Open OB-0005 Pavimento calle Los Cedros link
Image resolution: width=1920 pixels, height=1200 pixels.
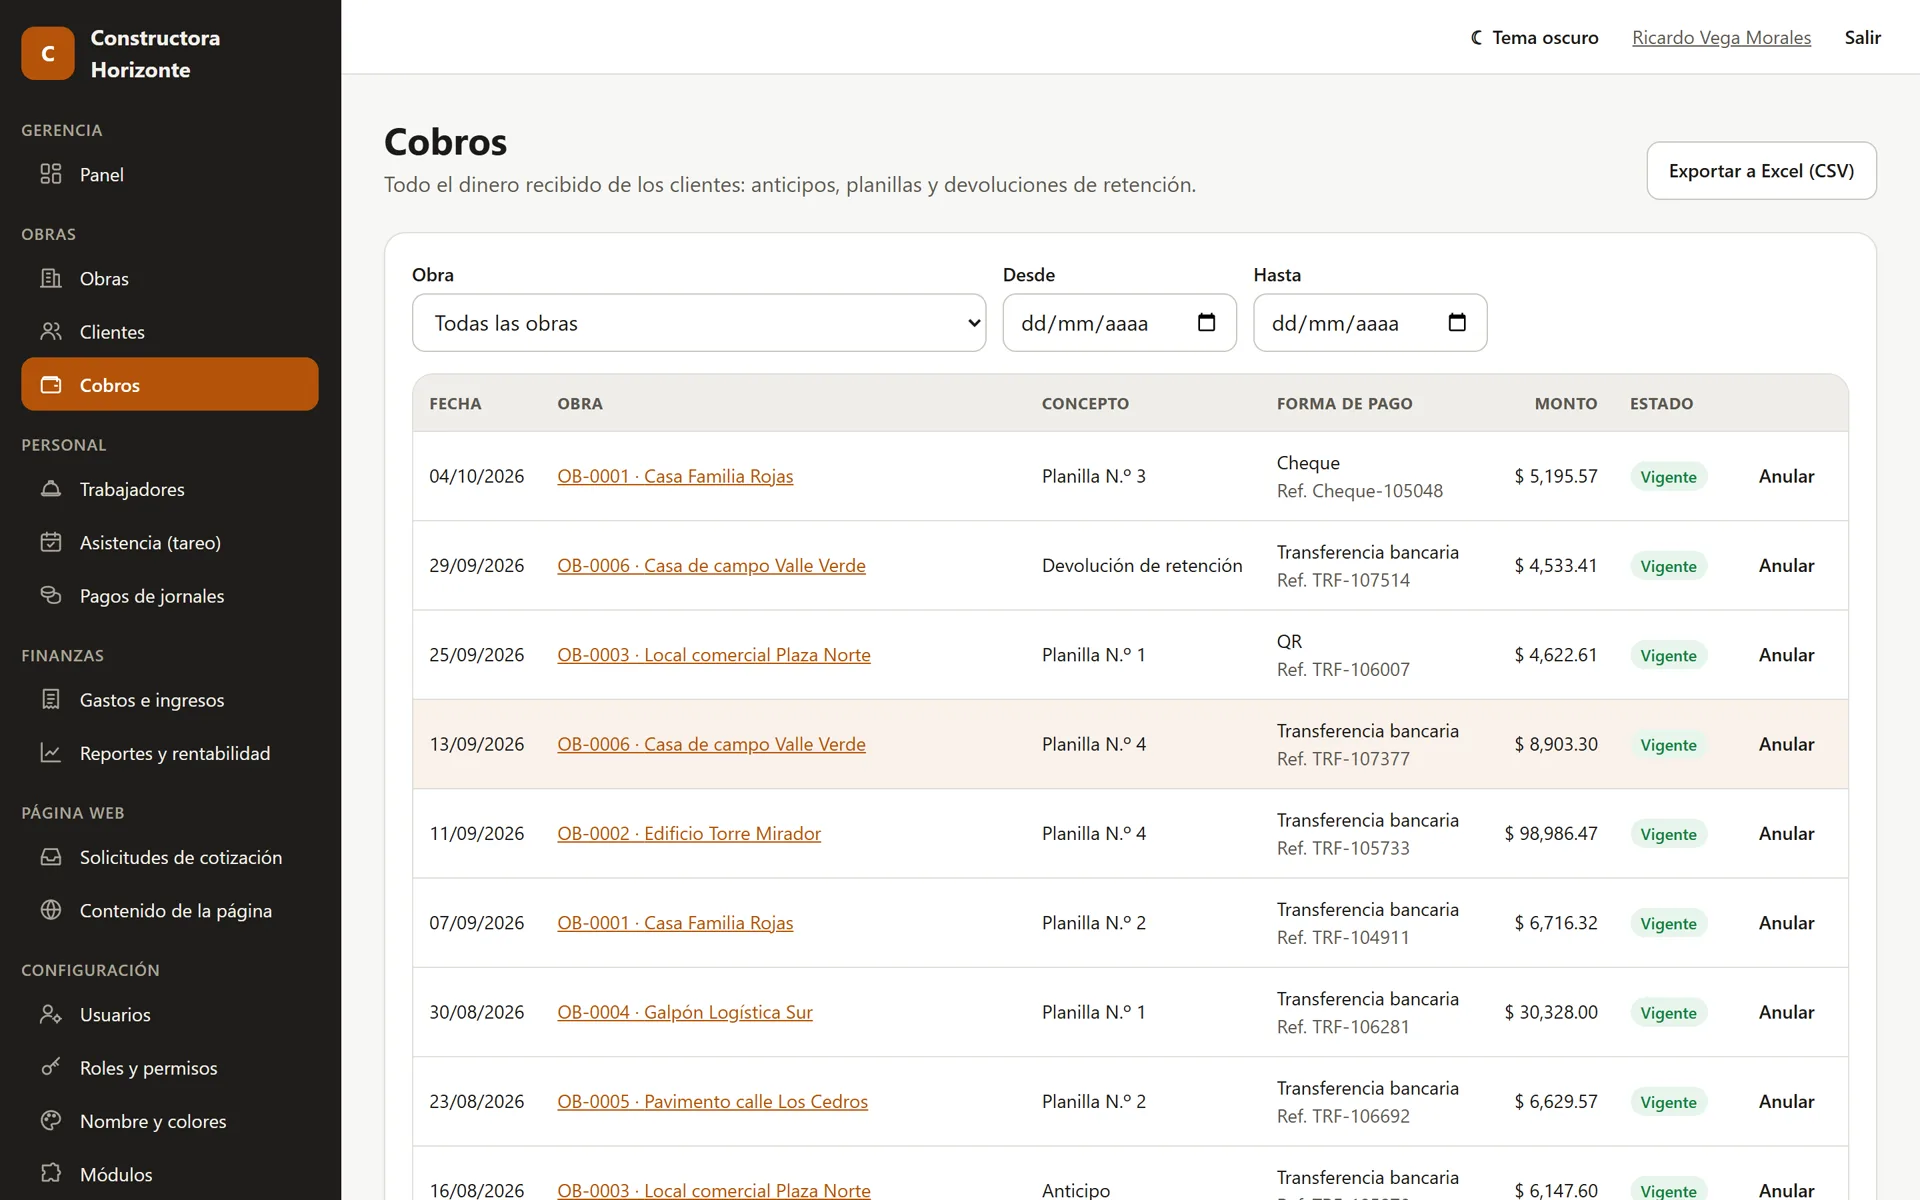click(712, 1101)
